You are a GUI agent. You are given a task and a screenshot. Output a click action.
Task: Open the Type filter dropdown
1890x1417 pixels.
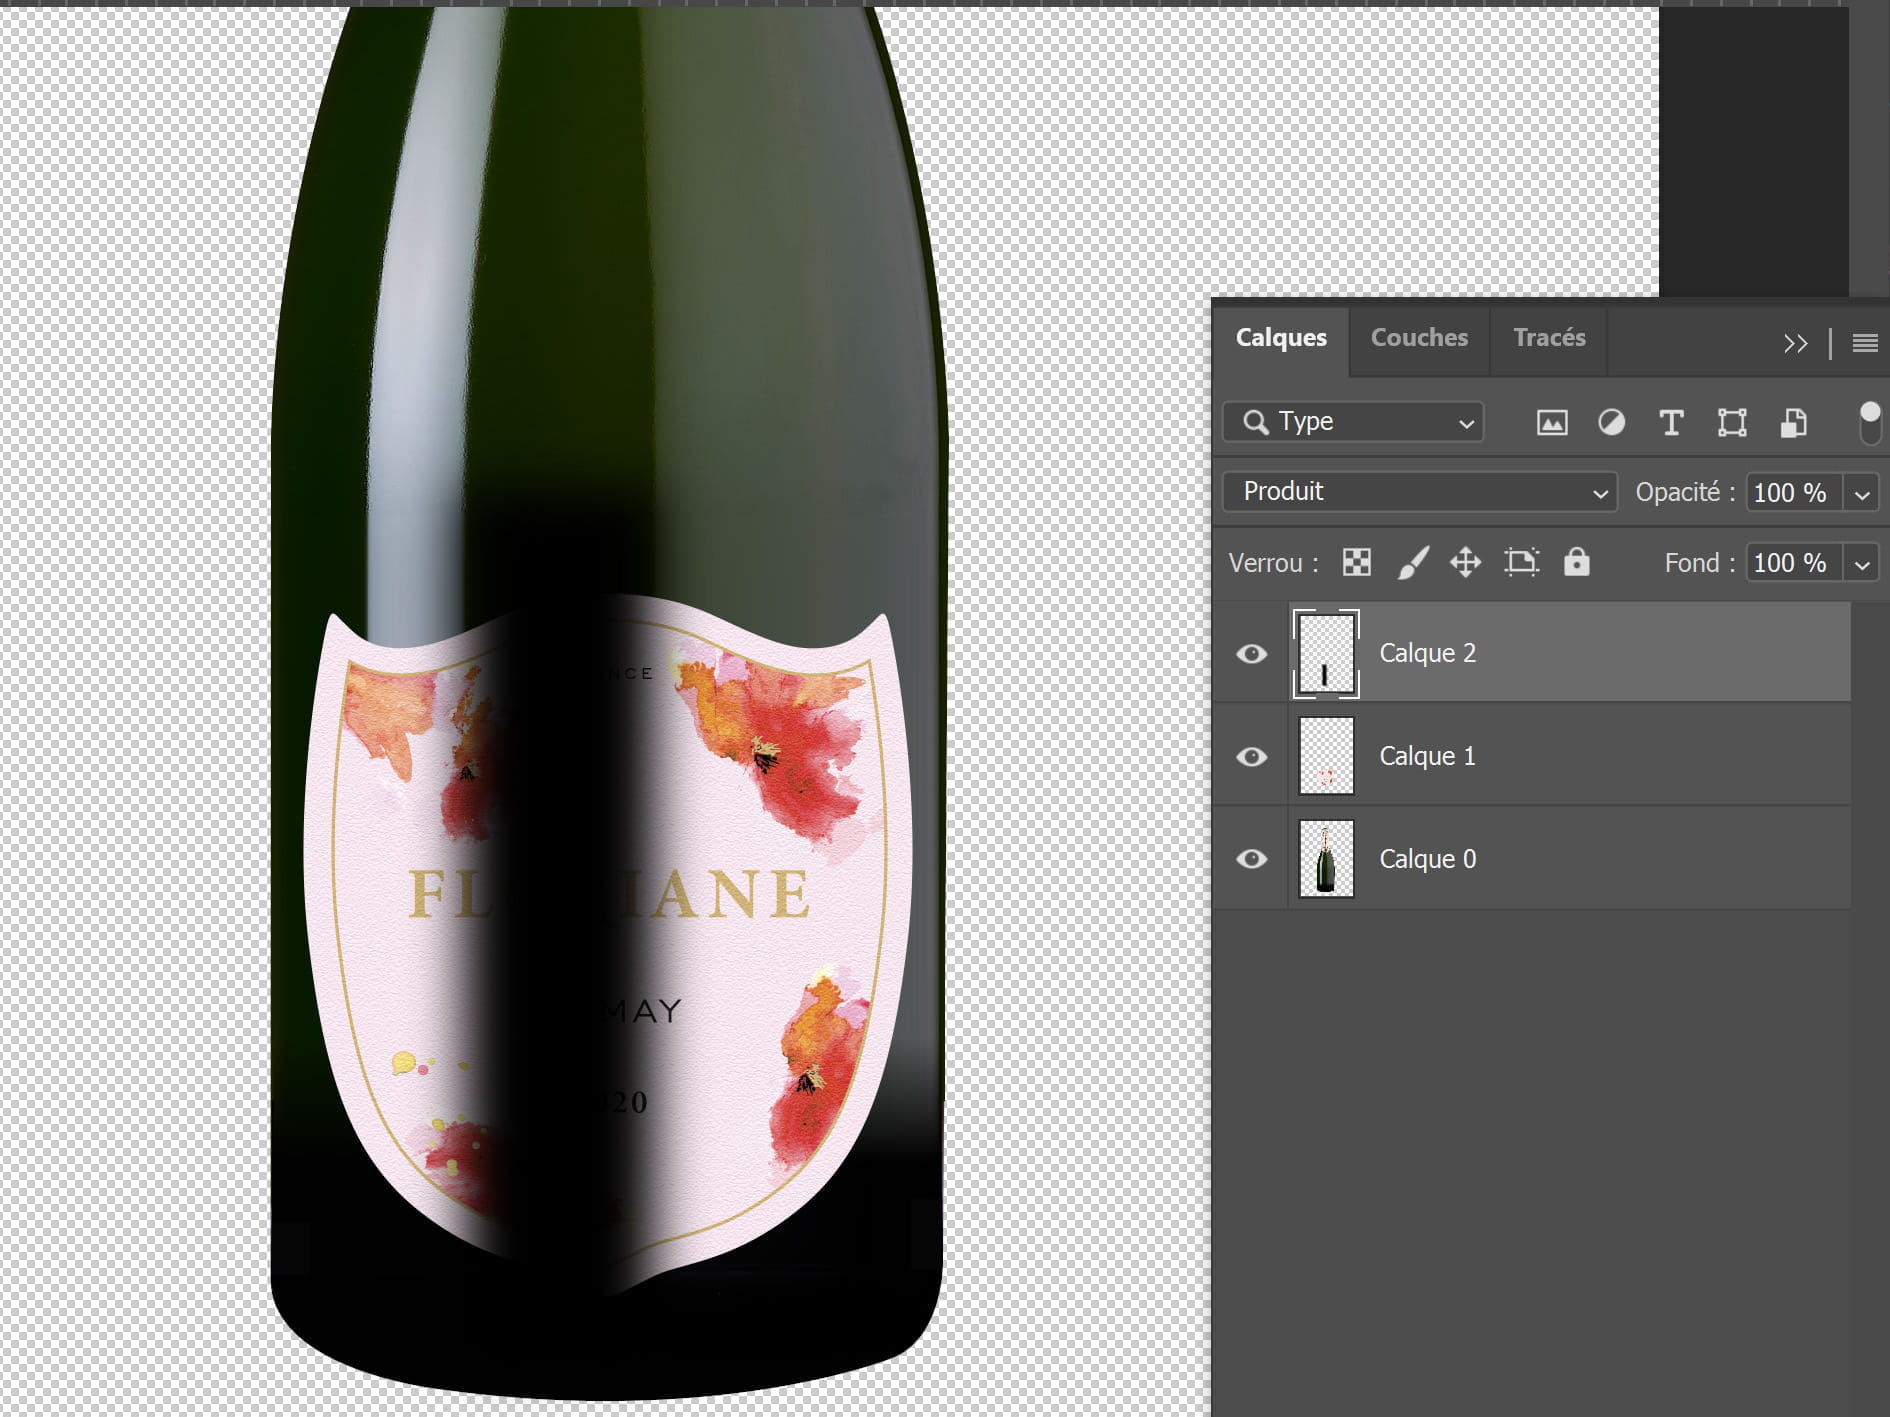click(1353, 422)
